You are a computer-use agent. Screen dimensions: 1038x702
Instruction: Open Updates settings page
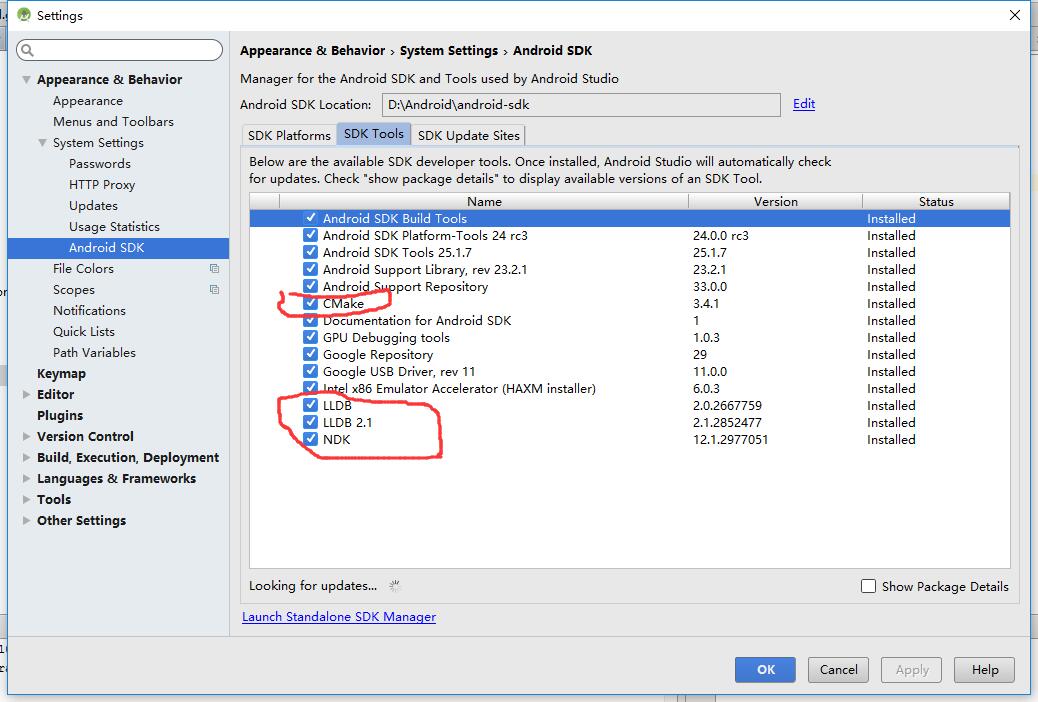(x=93, y=206)
